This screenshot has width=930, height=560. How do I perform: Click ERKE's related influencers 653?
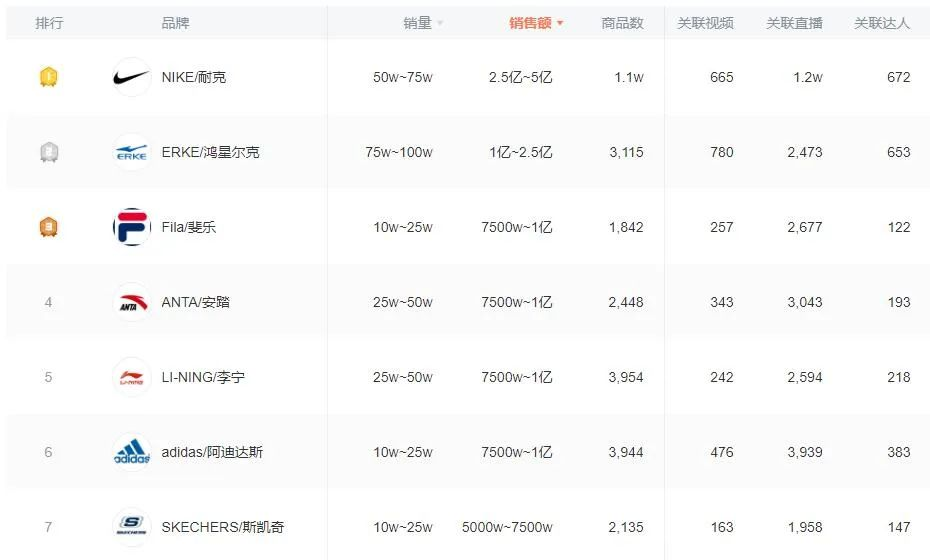899,152
